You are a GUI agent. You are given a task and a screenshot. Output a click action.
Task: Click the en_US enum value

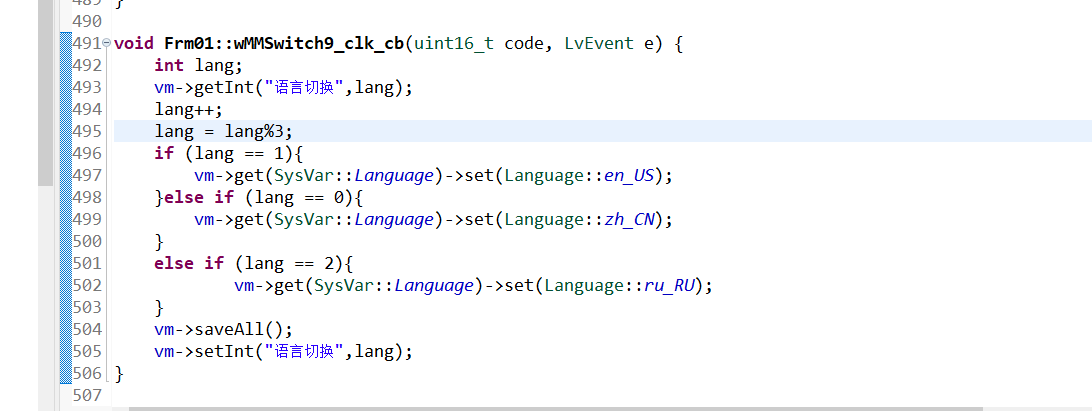[630, 176]
